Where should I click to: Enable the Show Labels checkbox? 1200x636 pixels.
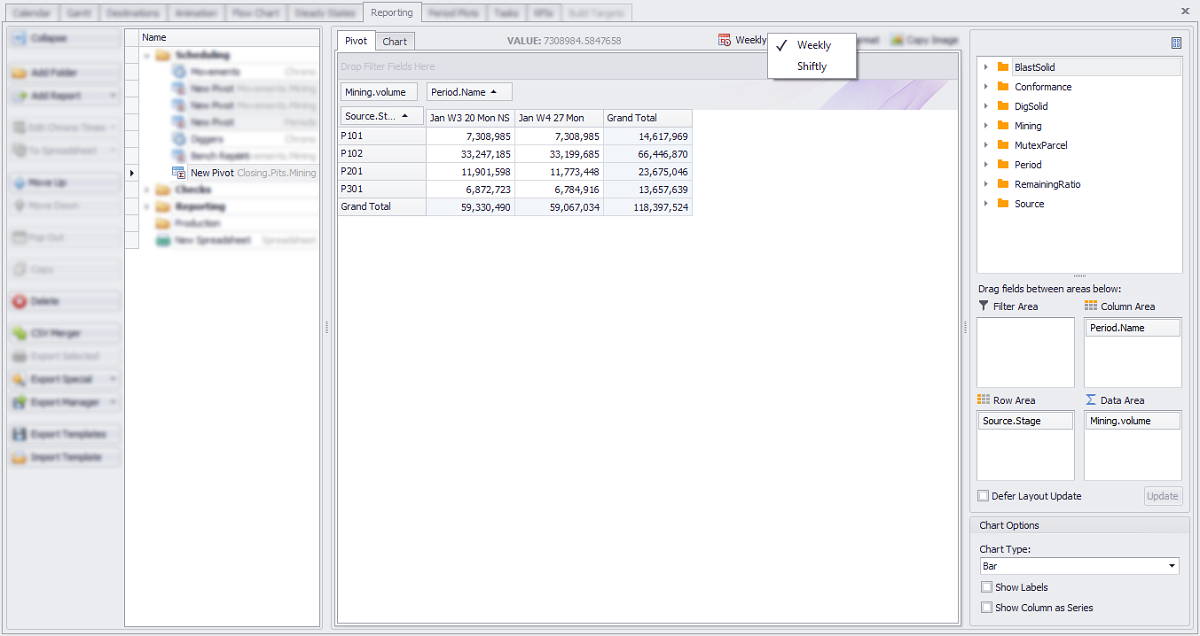(x=987, y=587)
